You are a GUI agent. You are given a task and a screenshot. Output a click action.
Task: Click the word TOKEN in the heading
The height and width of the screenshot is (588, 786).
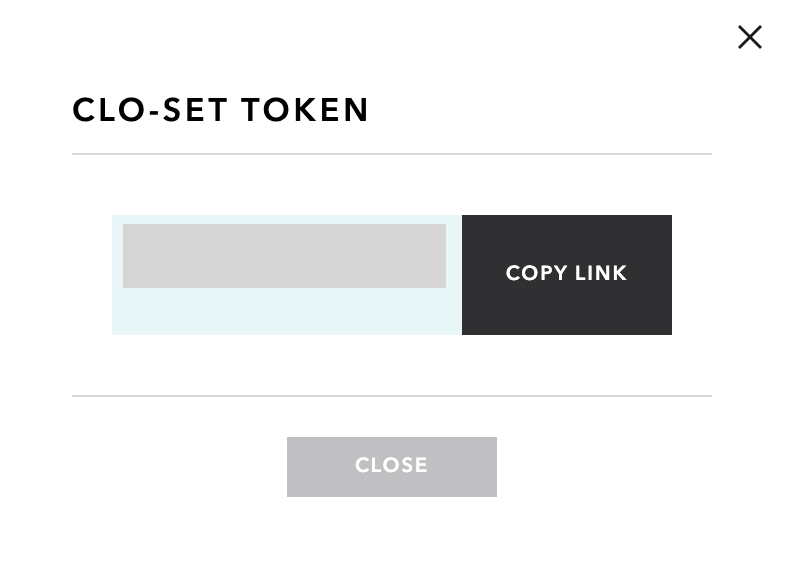(305, 110)
